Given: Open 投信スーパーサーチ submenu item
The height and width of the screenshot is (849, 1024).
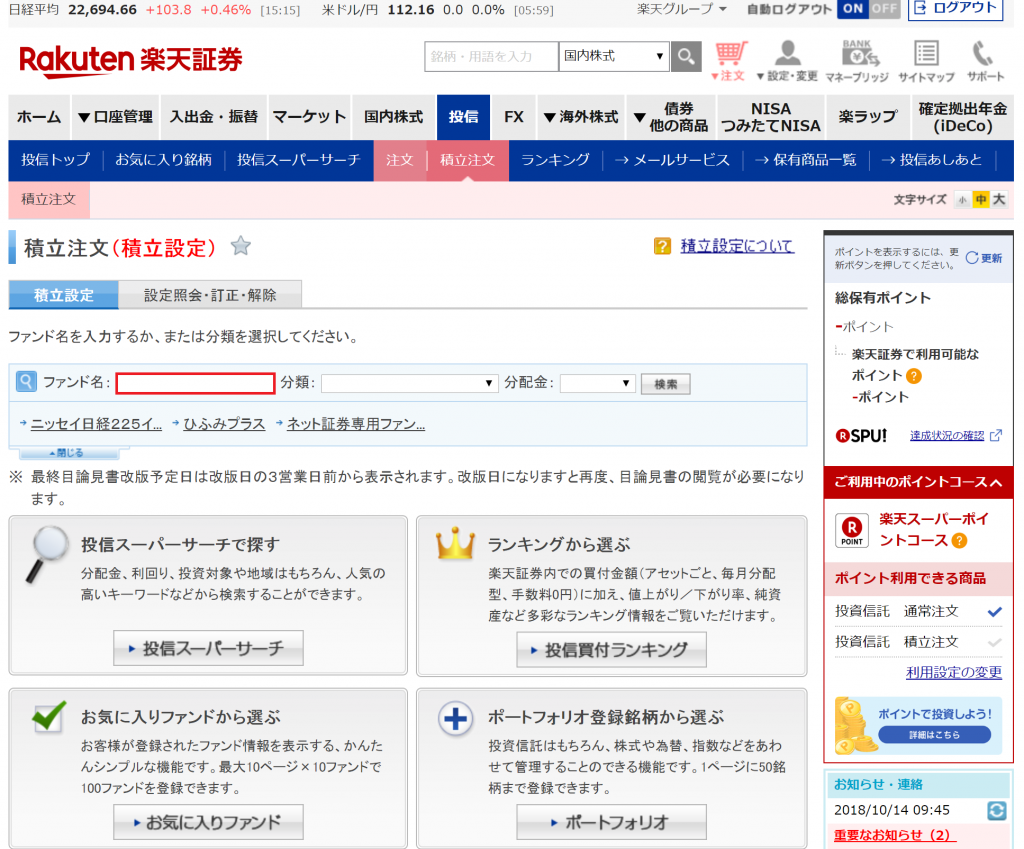Looking at the screenshot, I should (298, 160).
